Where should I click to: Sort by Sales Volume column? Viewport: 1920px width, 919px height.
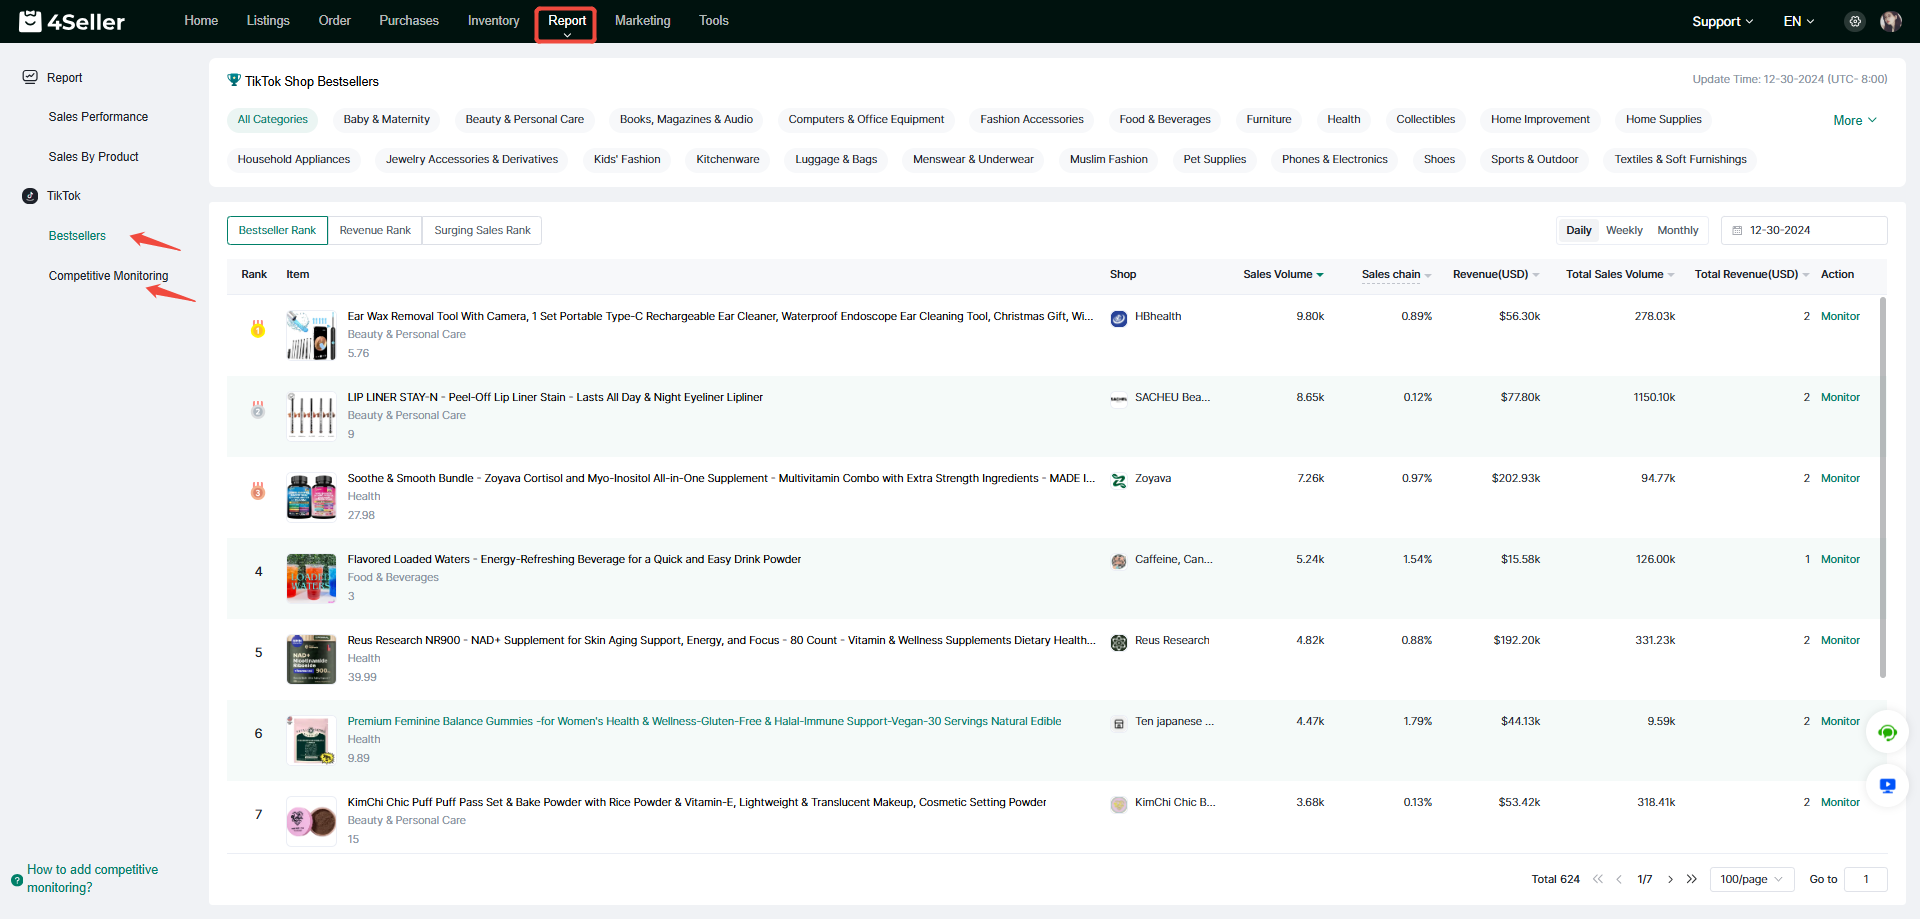pos(1283,274)
